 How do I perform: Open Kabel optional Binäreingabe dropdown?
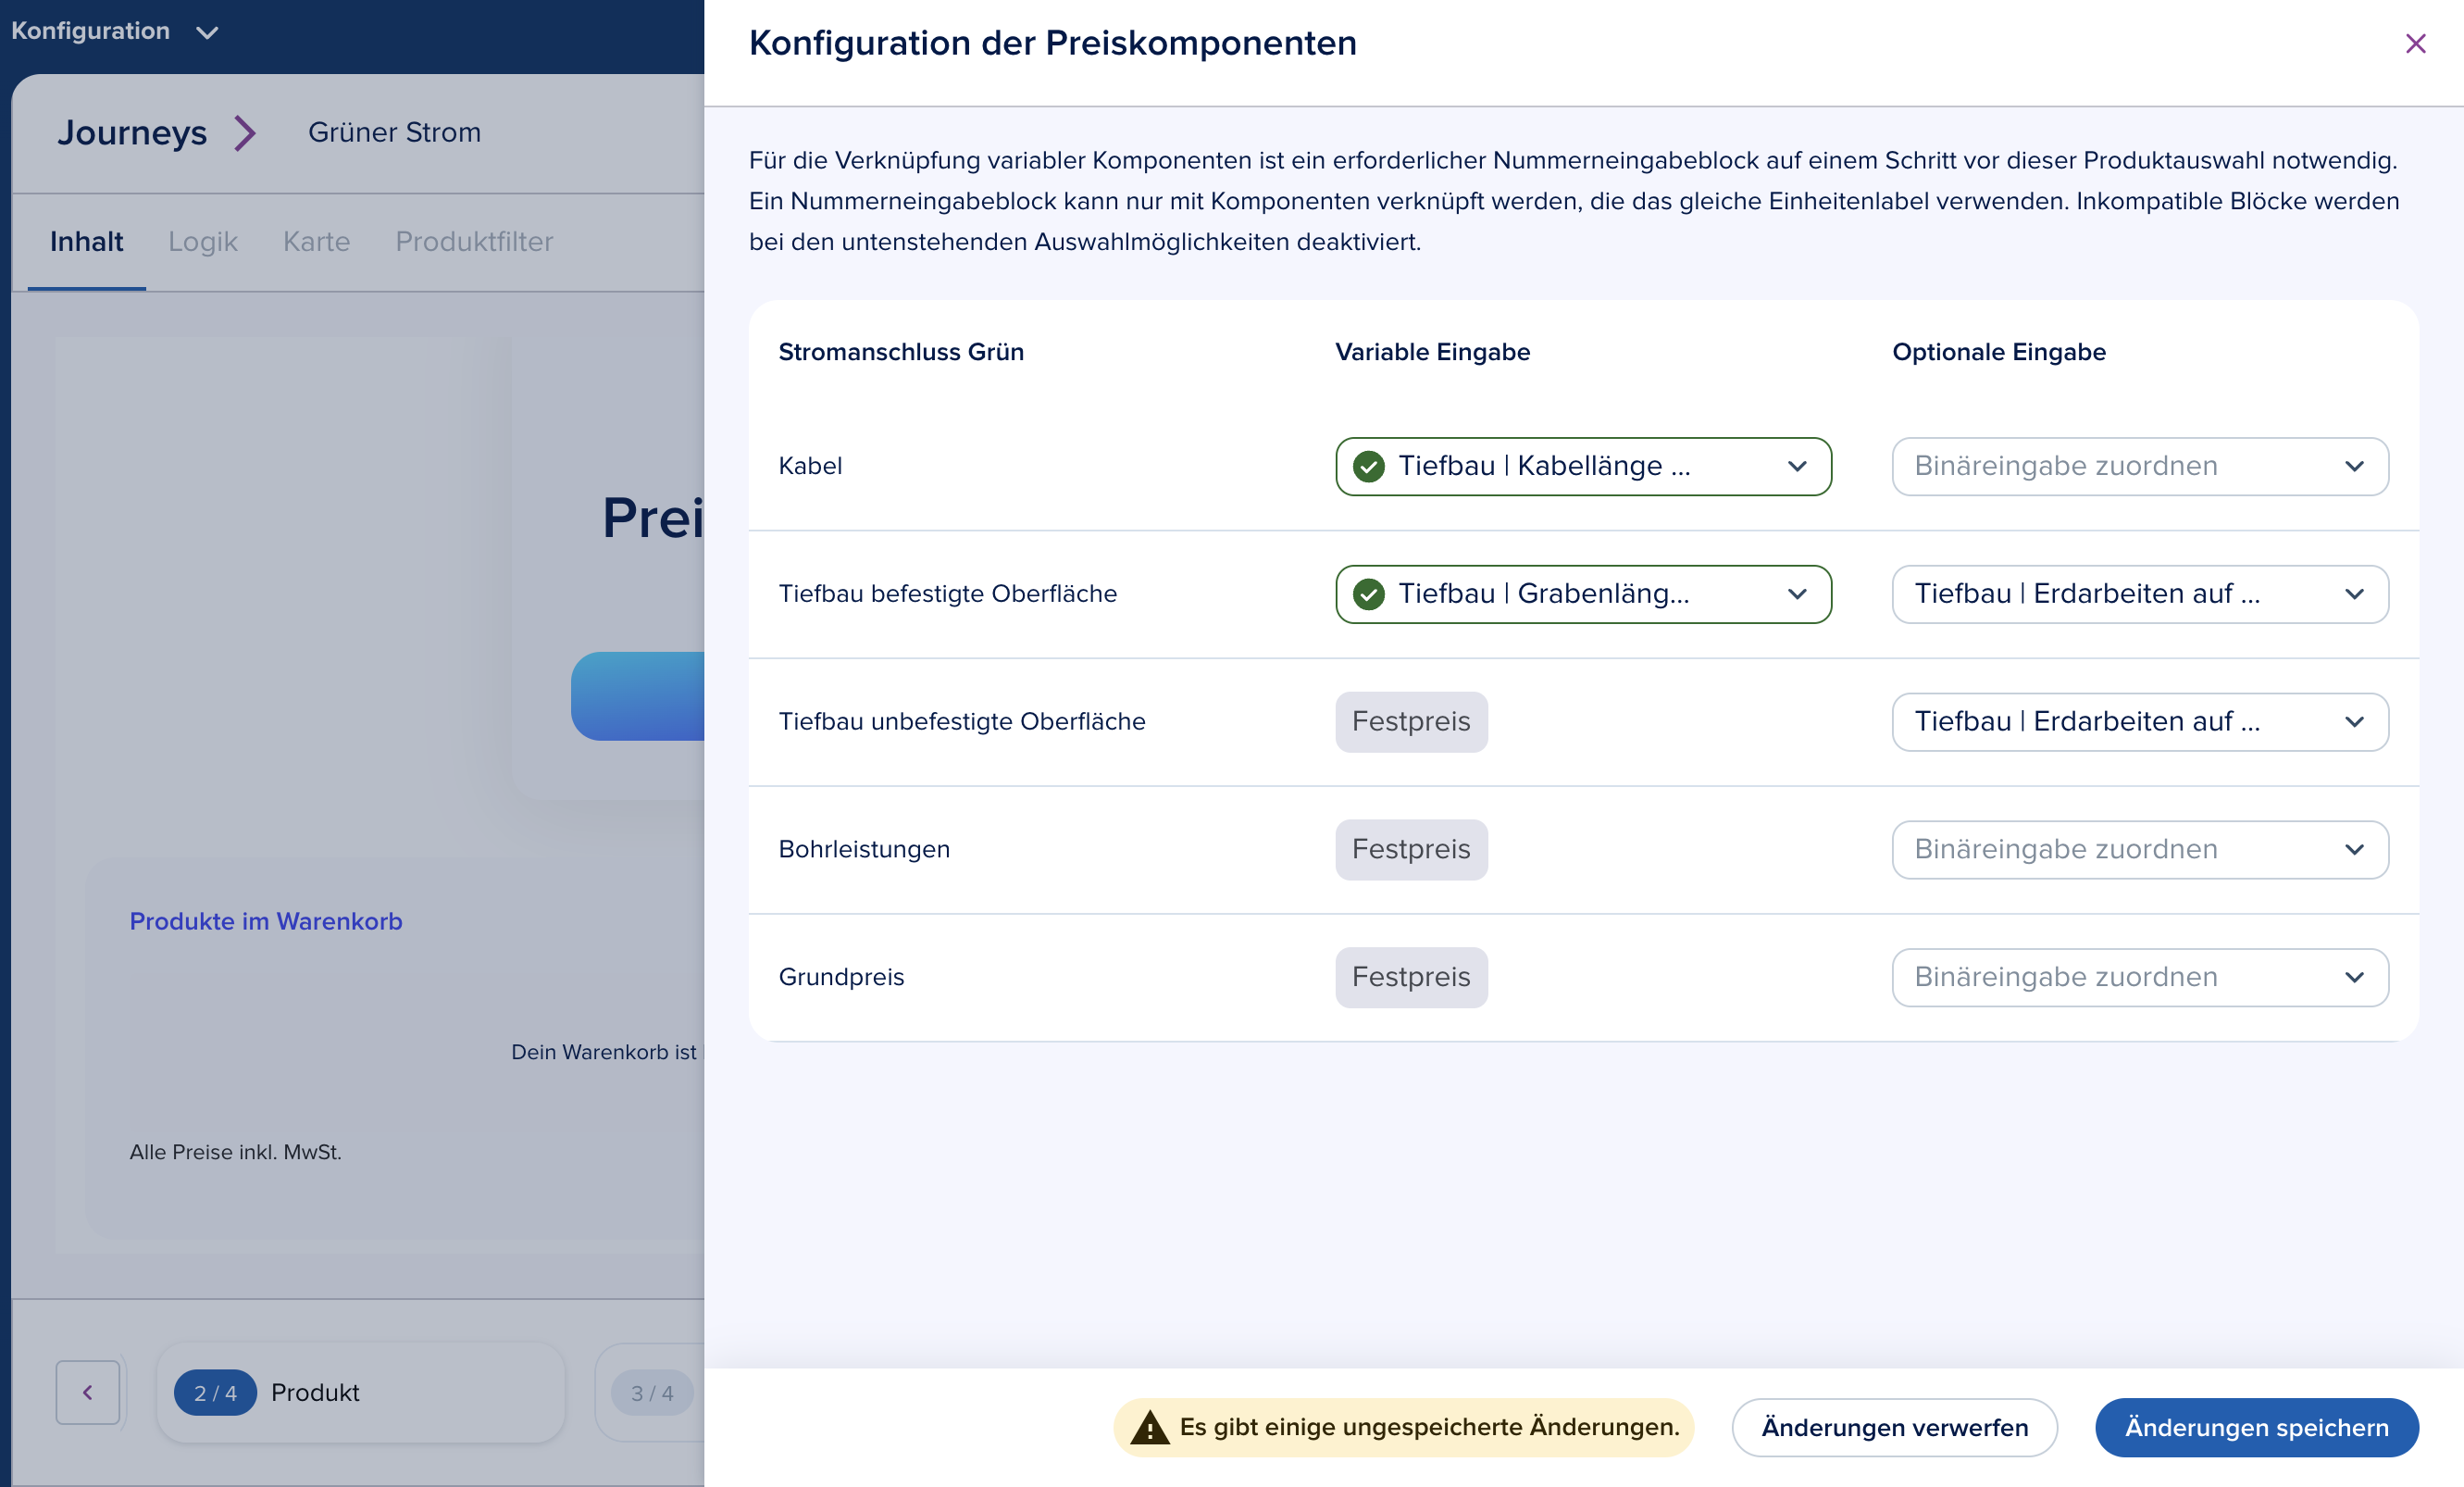[x=2140, y=466]
